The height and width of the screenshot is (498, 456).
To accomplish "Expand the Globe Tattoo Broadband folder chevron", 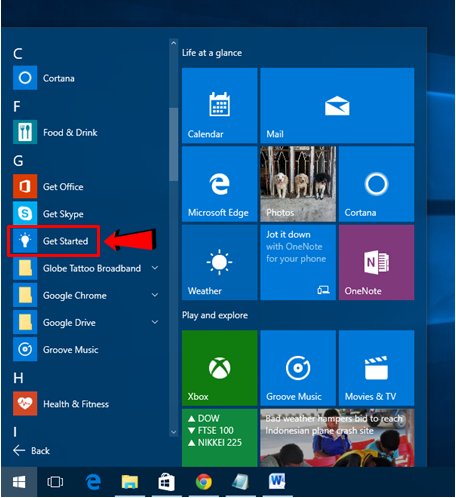I will [x=155, y=268].
